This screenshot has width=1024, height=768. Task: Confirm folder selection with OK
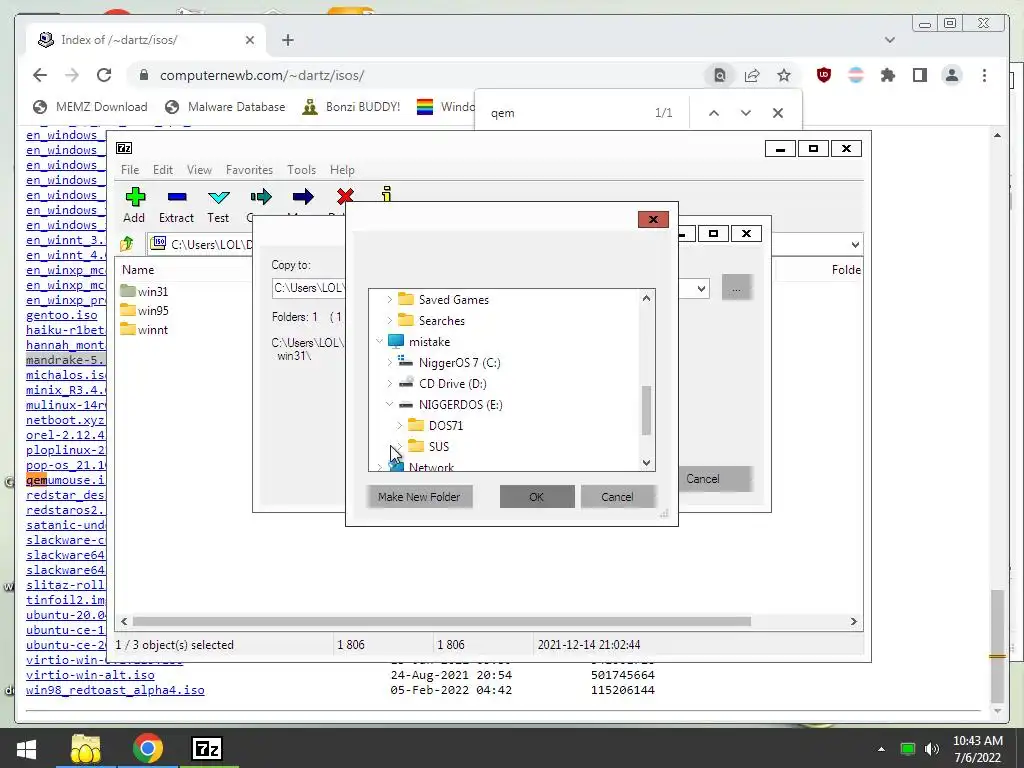click(x=537, y=497)
